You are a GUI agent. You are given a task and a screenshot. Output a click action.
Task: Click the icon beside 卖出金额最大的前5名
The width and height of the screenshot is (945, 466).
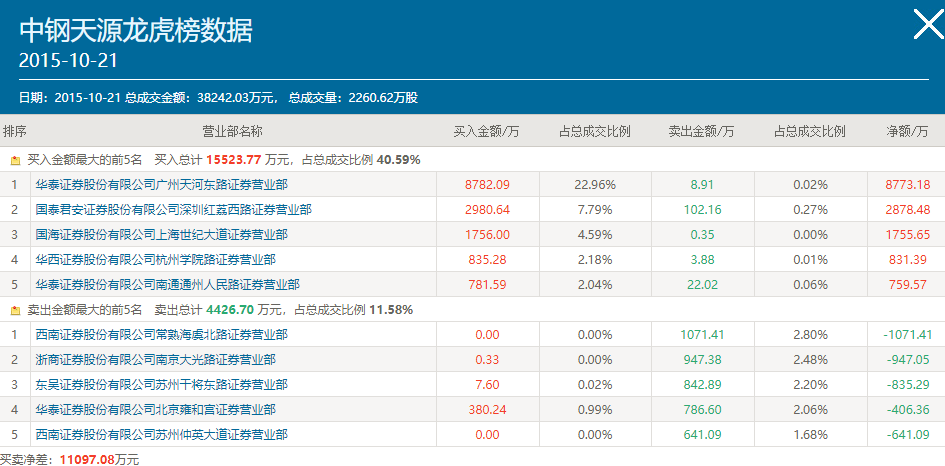pyautogui.click(x=14, y=310)
